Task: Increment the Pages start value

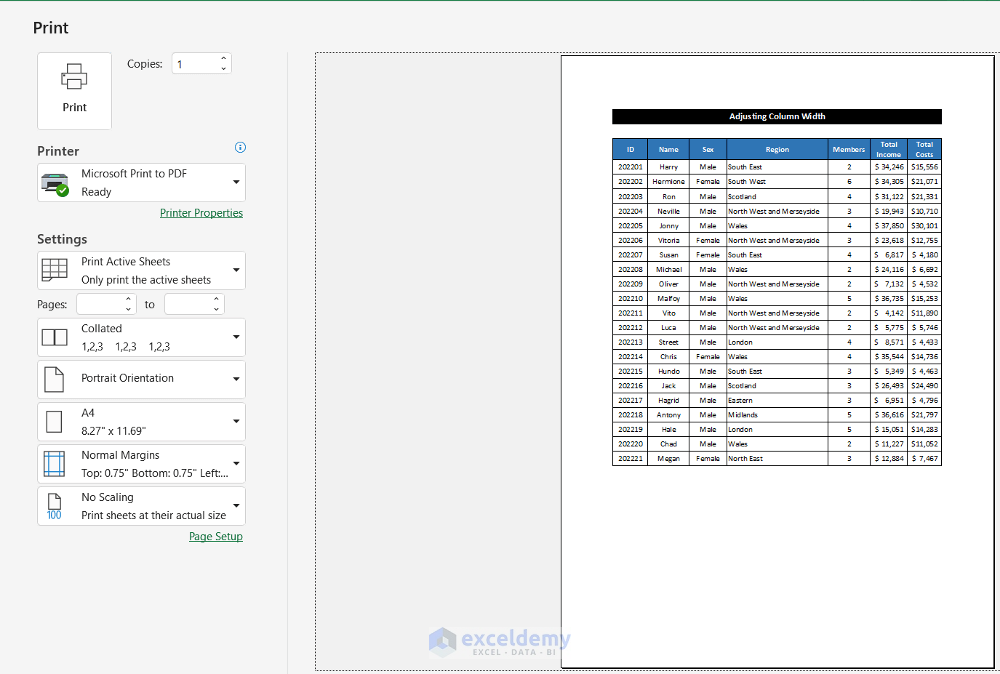Action: [x=129, y=299]
